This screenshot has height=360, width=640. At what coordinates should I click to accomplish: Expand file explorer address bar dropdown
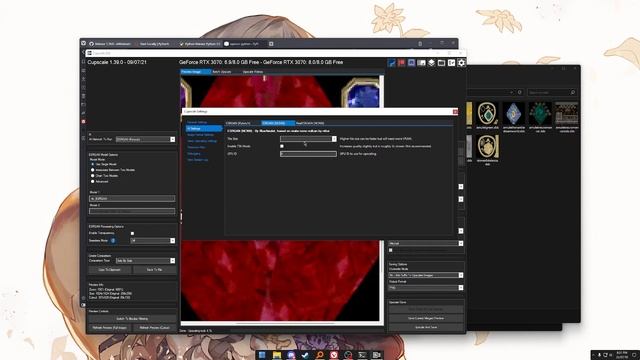[511, 92]
